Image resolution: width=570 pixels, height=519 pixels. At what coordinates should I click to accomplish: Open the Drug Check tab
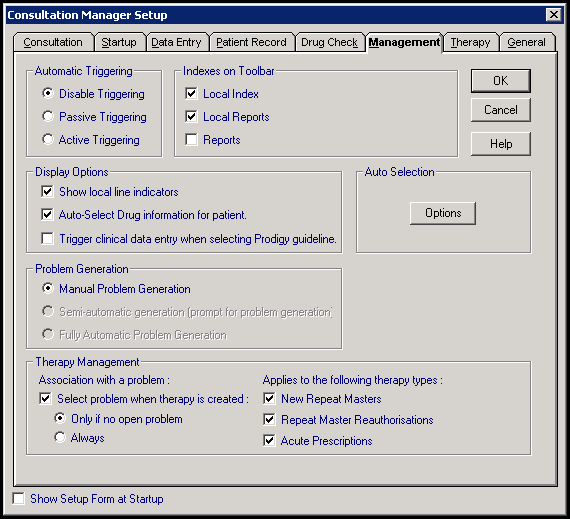point(329,43)
